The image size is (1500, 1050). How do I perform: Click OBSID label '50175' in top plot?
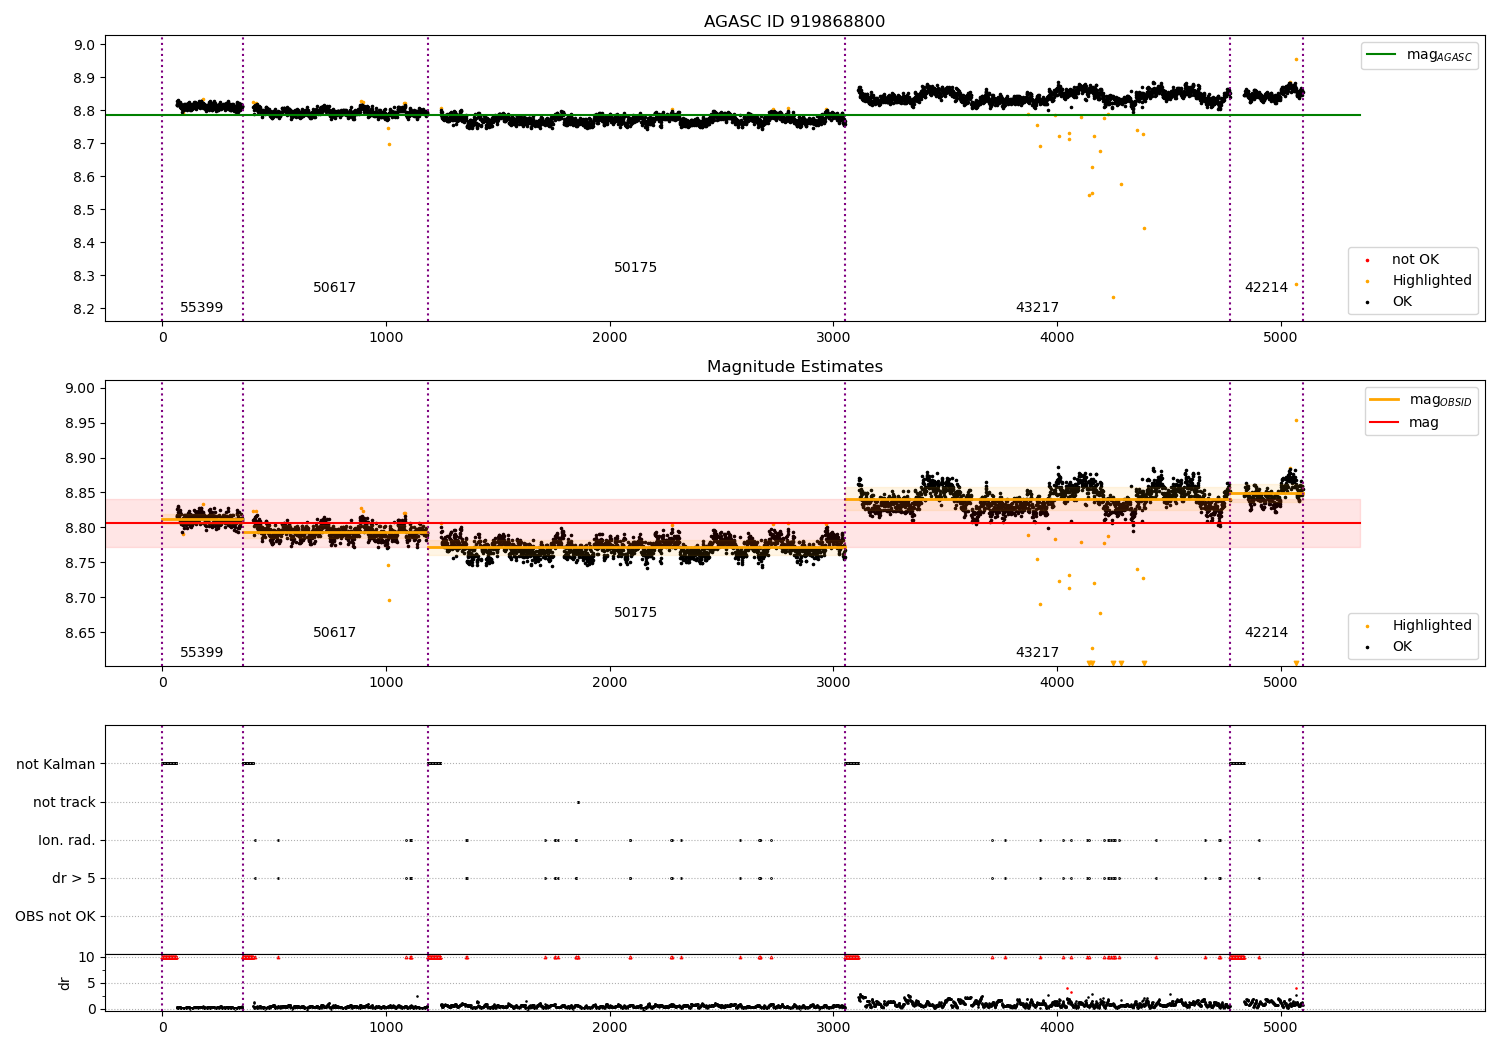[x=635, y=268]
